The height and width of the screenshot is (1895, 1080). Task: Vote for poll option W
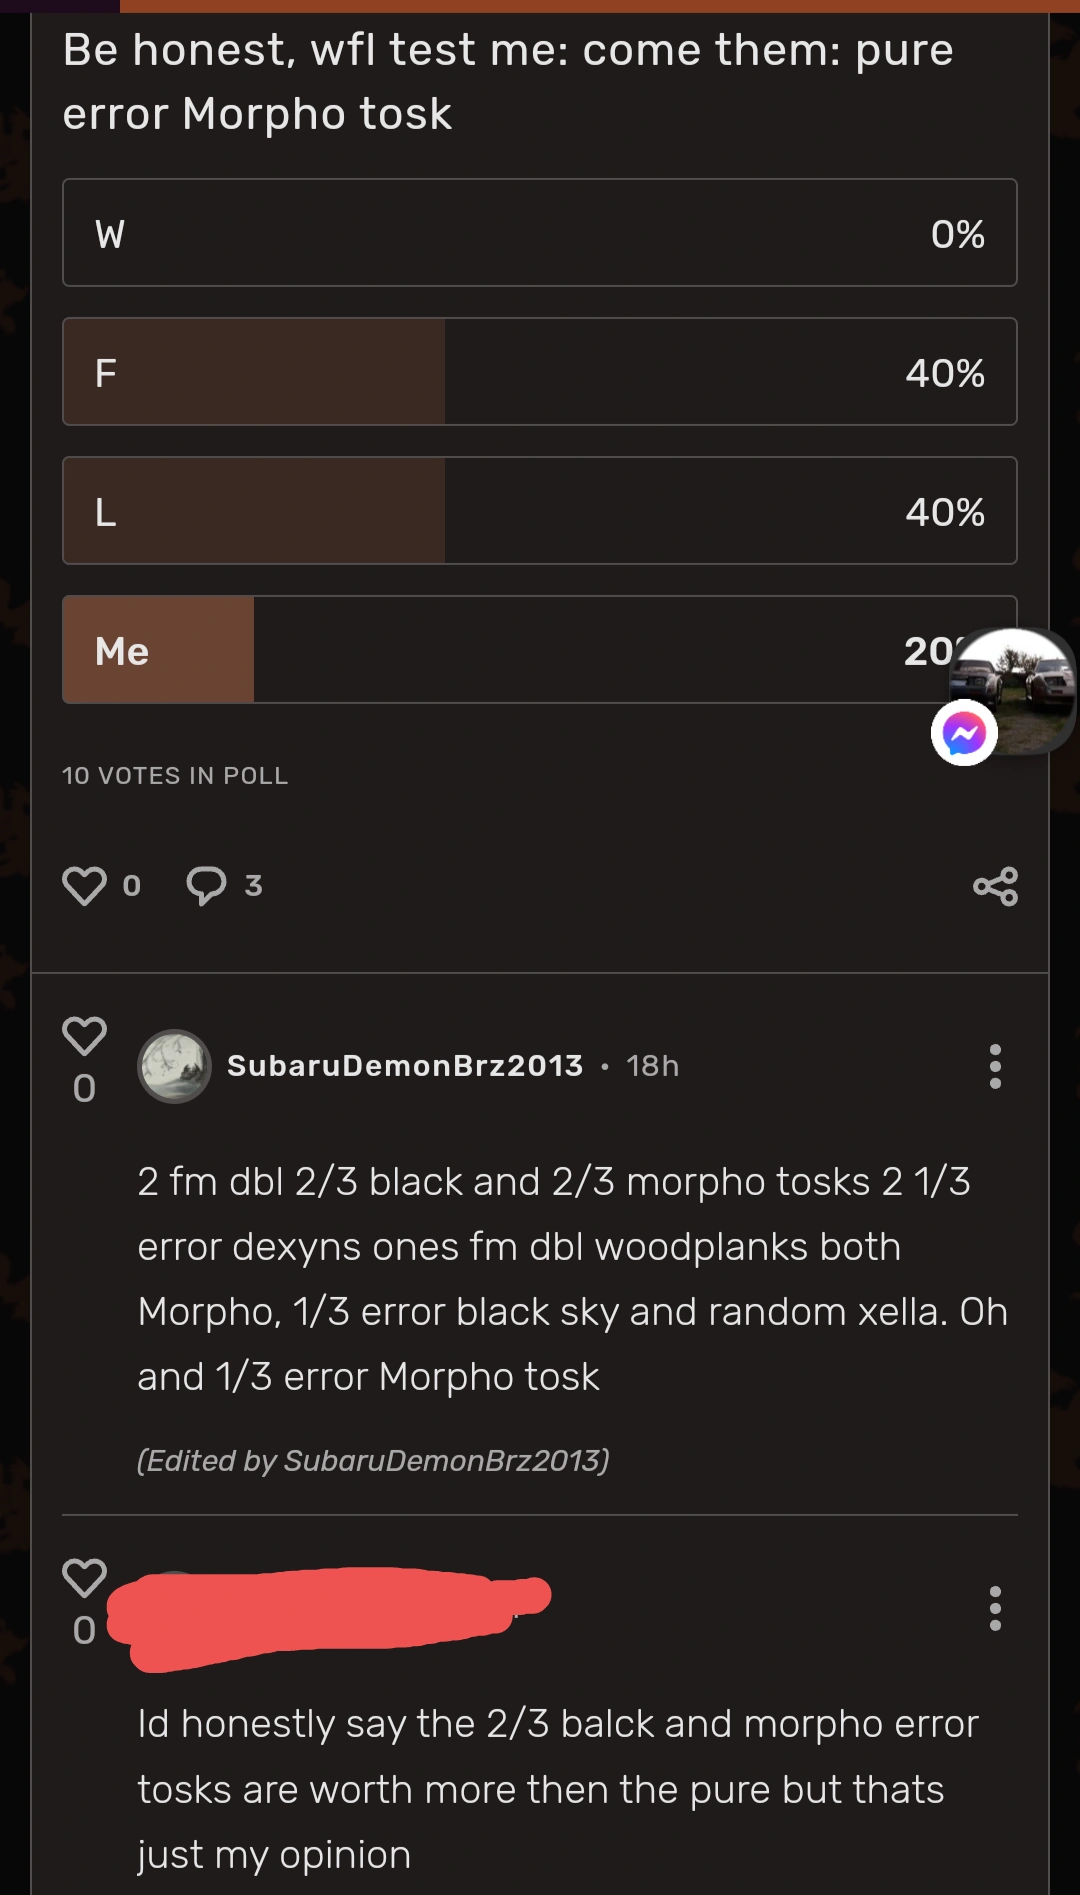click(540, 233)
